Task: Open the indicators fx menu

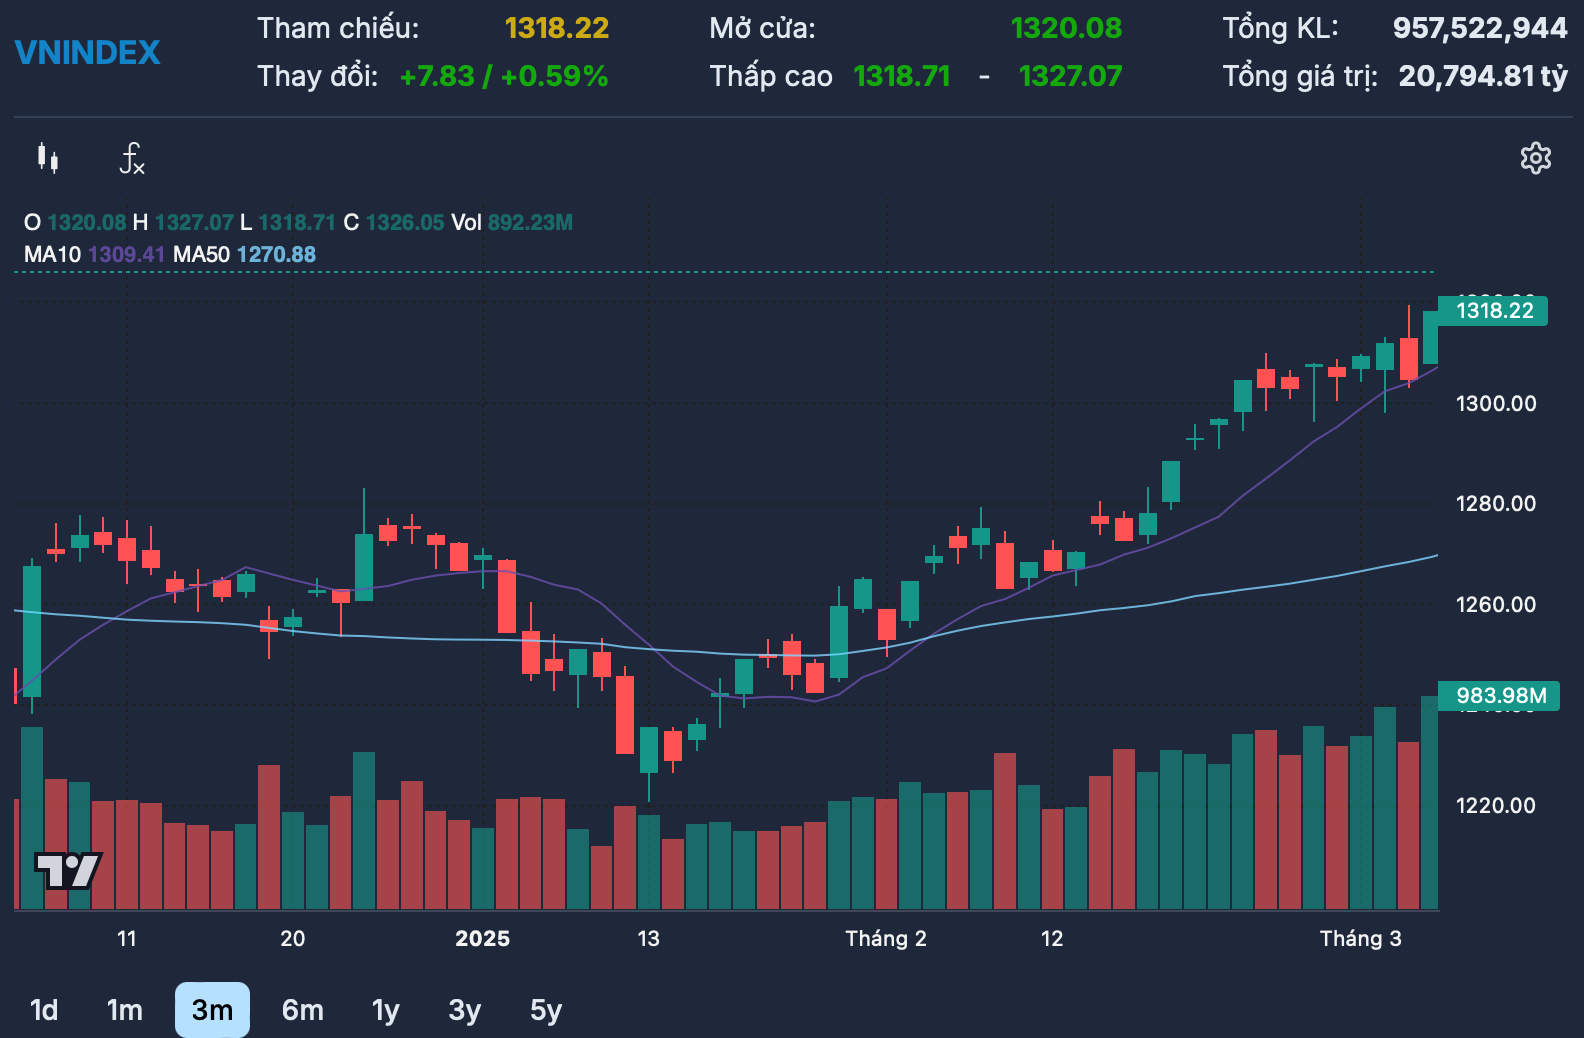Action: click(x=132, y=158)
